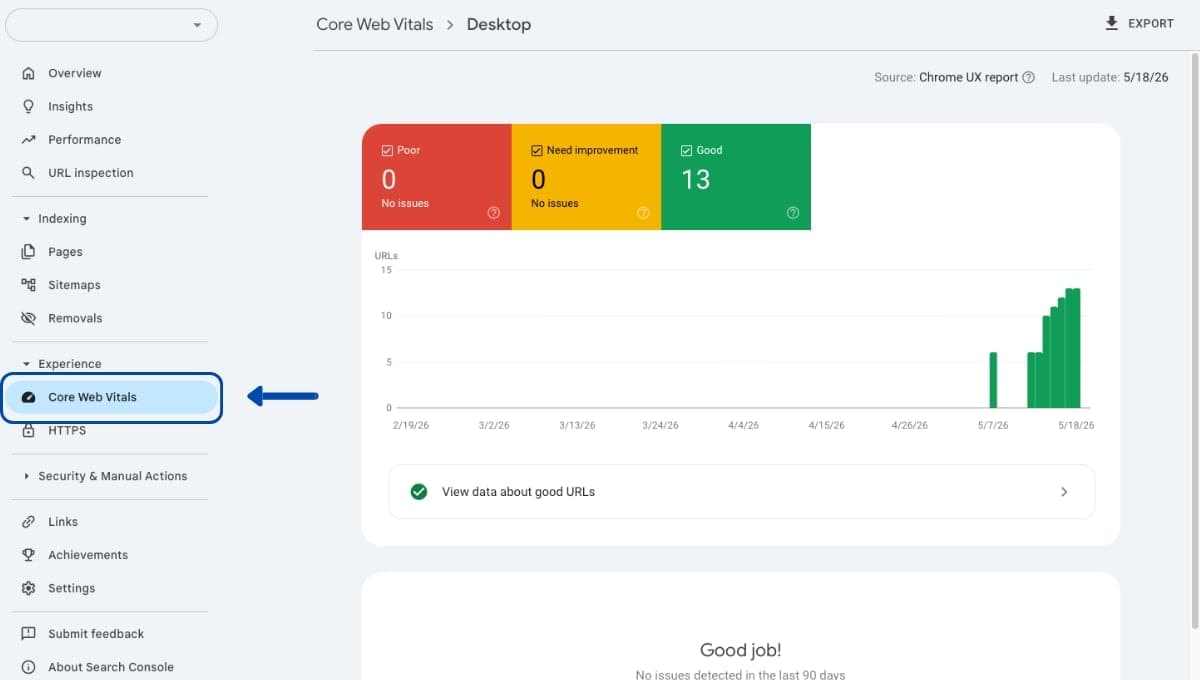Click help icon in the Good card
The height and width of the screenshot is (680, 1200).
coord(793,213)
